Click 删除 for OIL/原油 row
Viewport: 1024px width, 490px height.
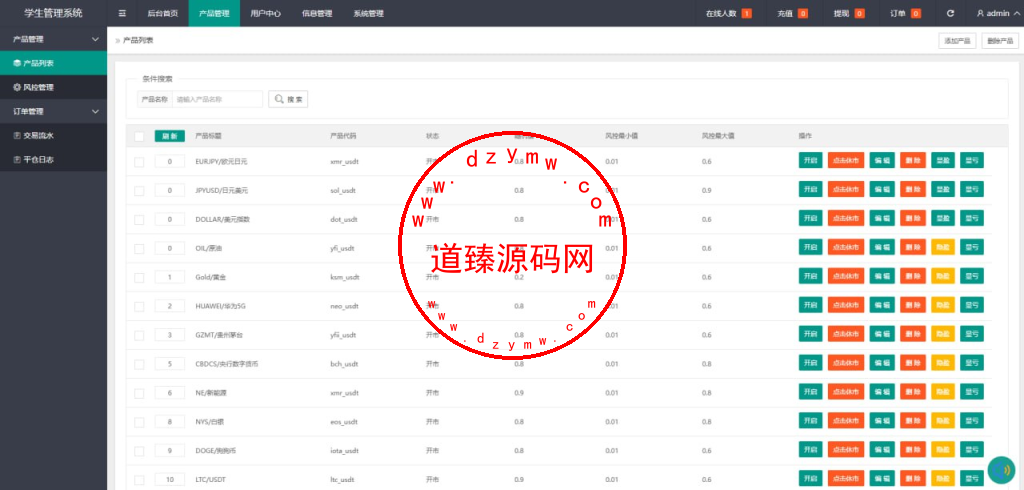tap(913, 247)
